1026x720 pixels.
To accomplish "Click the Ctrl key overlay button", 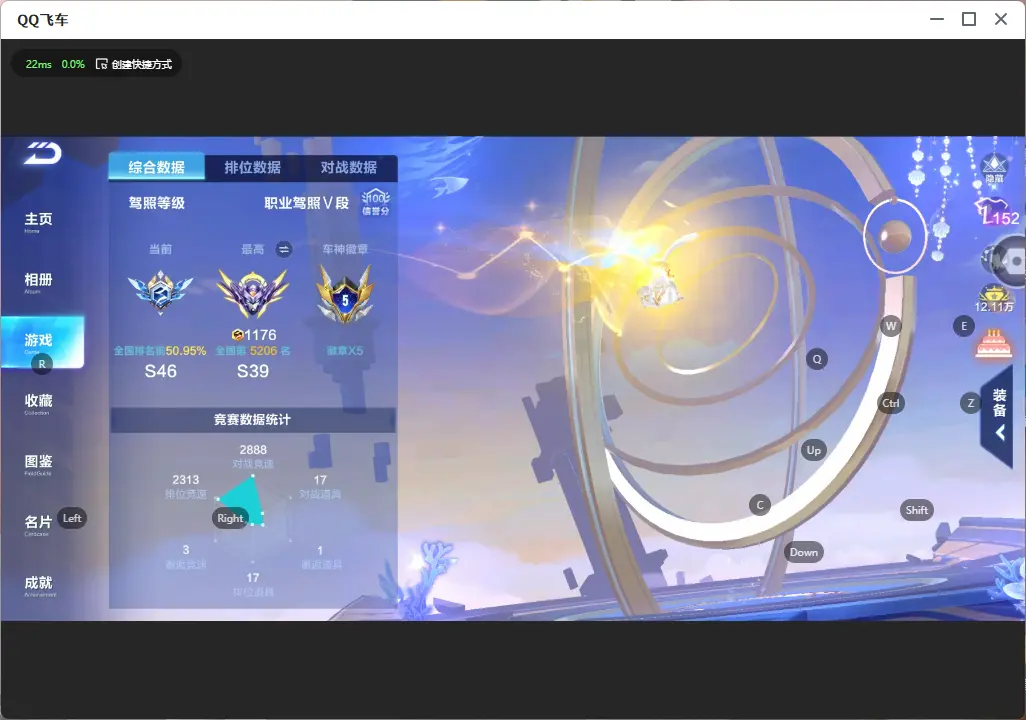I will pos(891,403).
